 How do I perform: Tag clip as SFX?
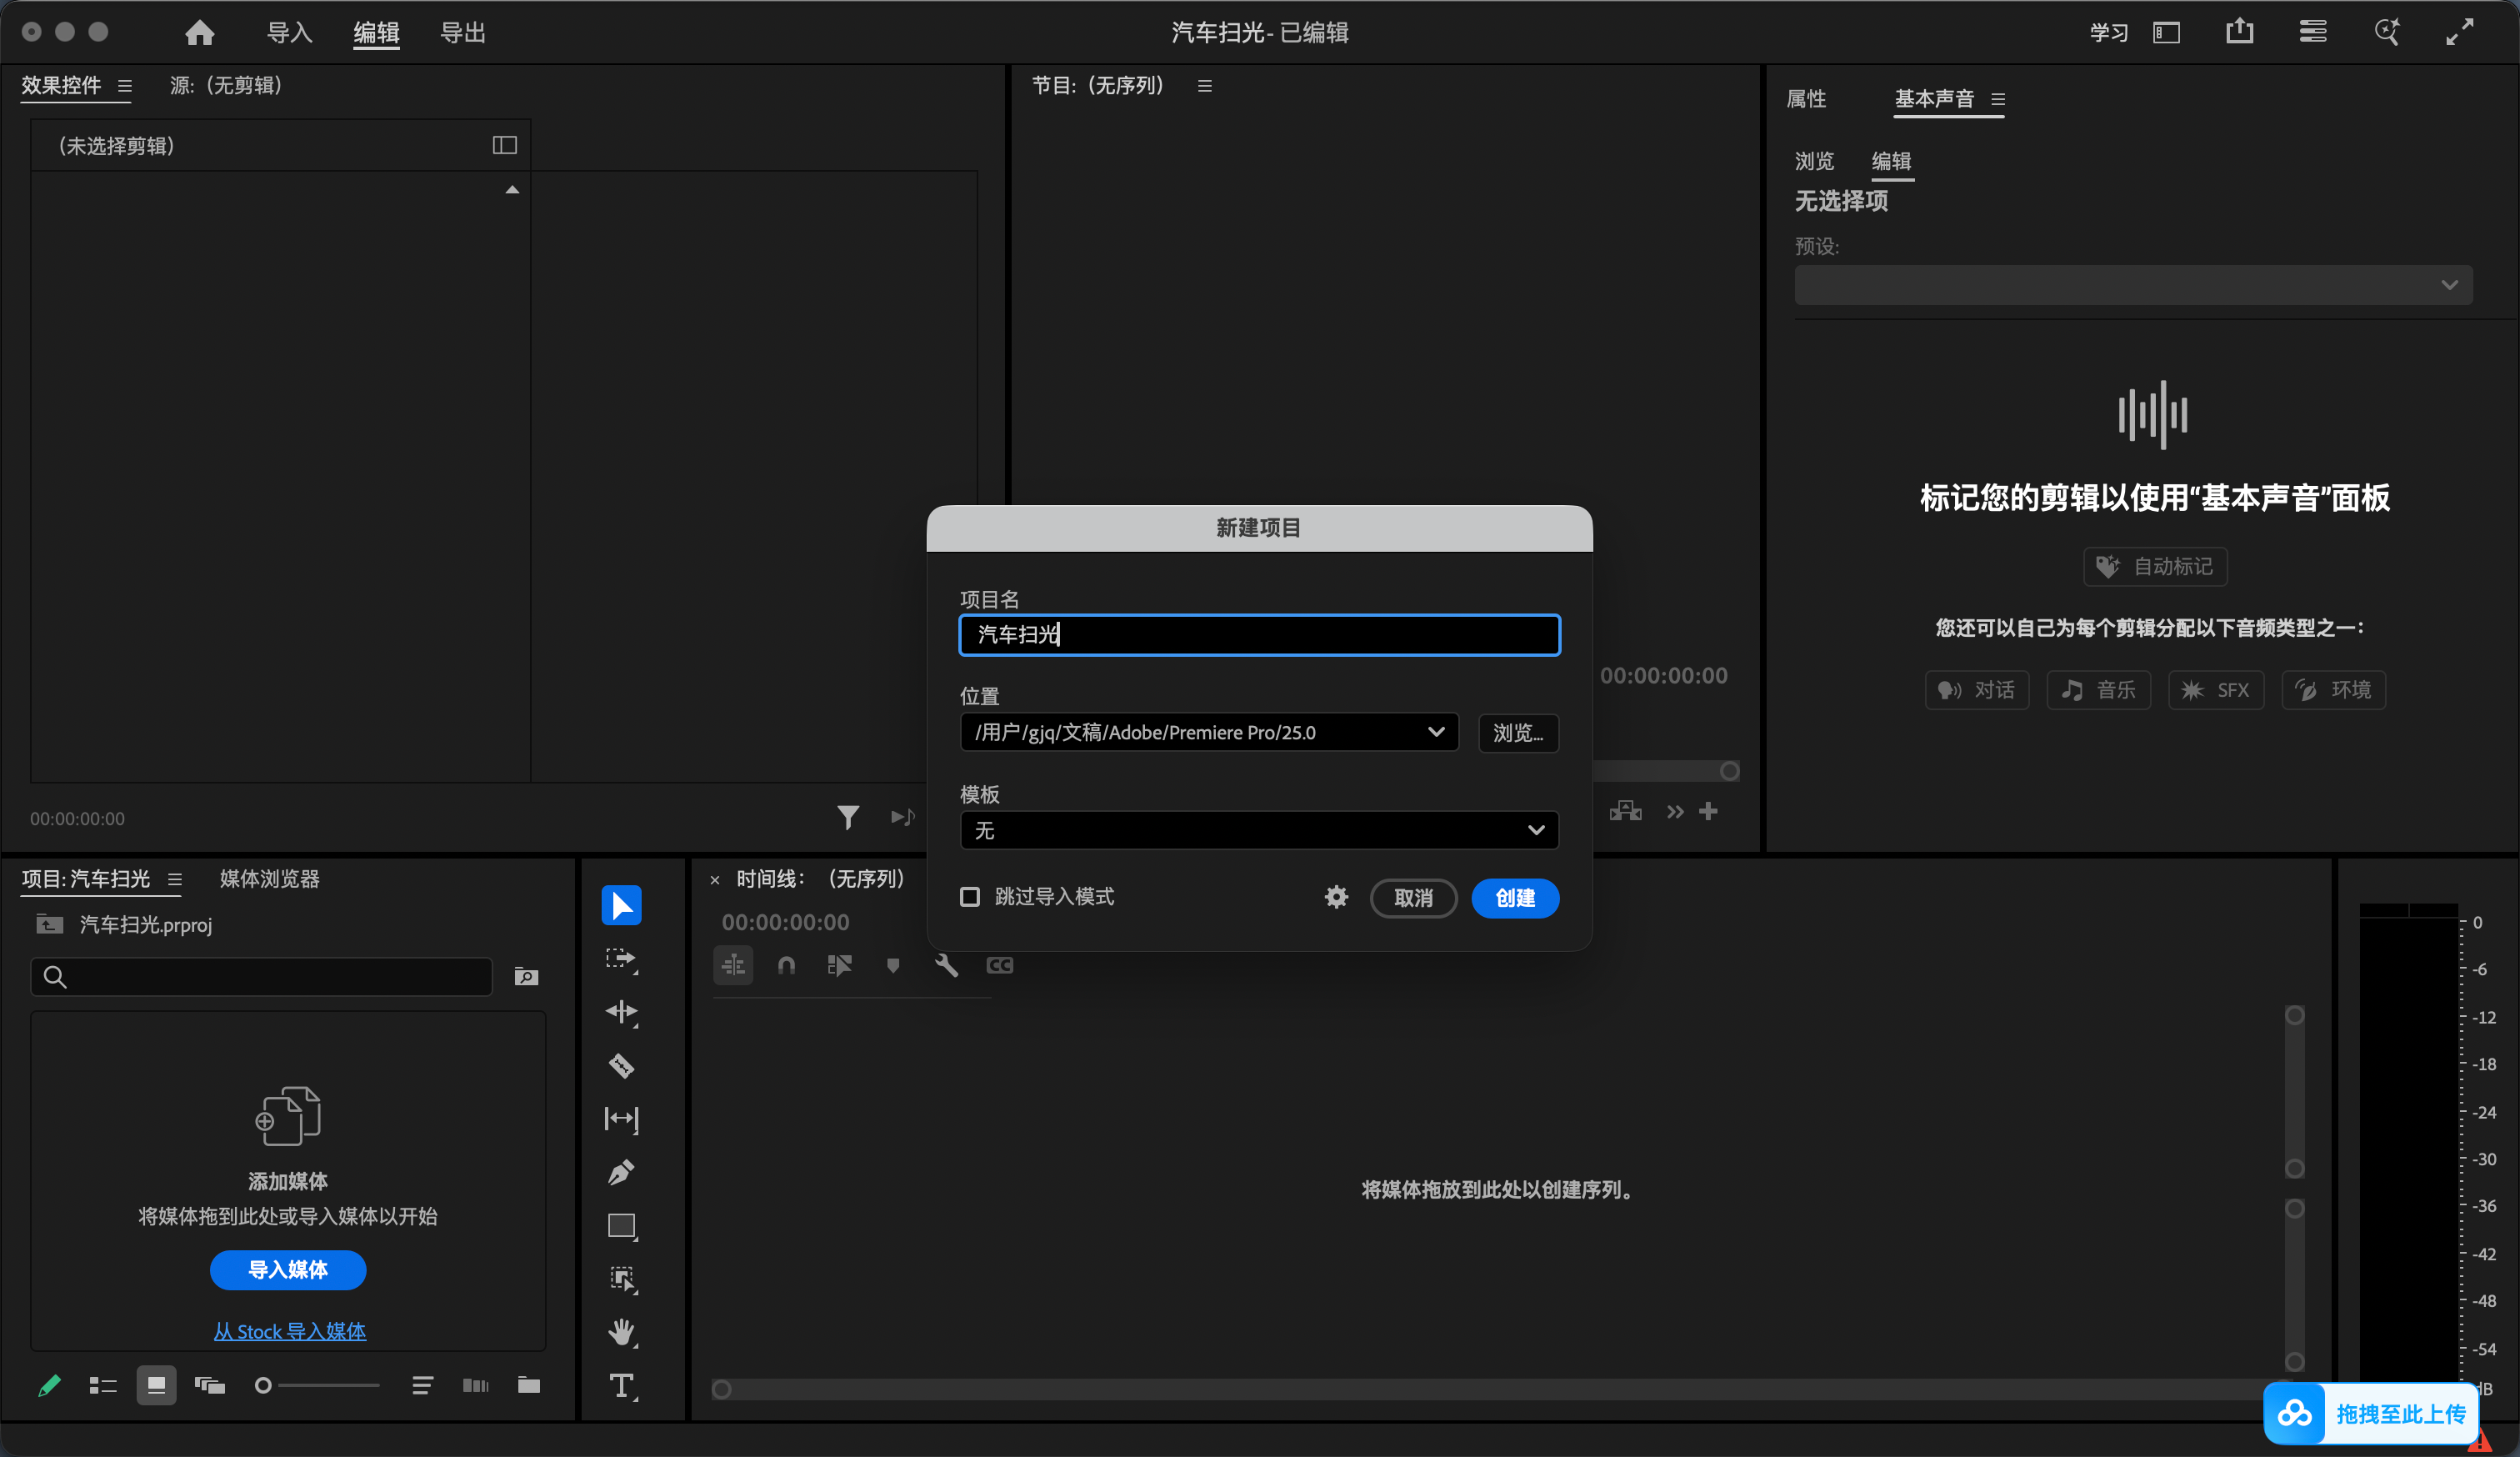[x=2216, y=690]
